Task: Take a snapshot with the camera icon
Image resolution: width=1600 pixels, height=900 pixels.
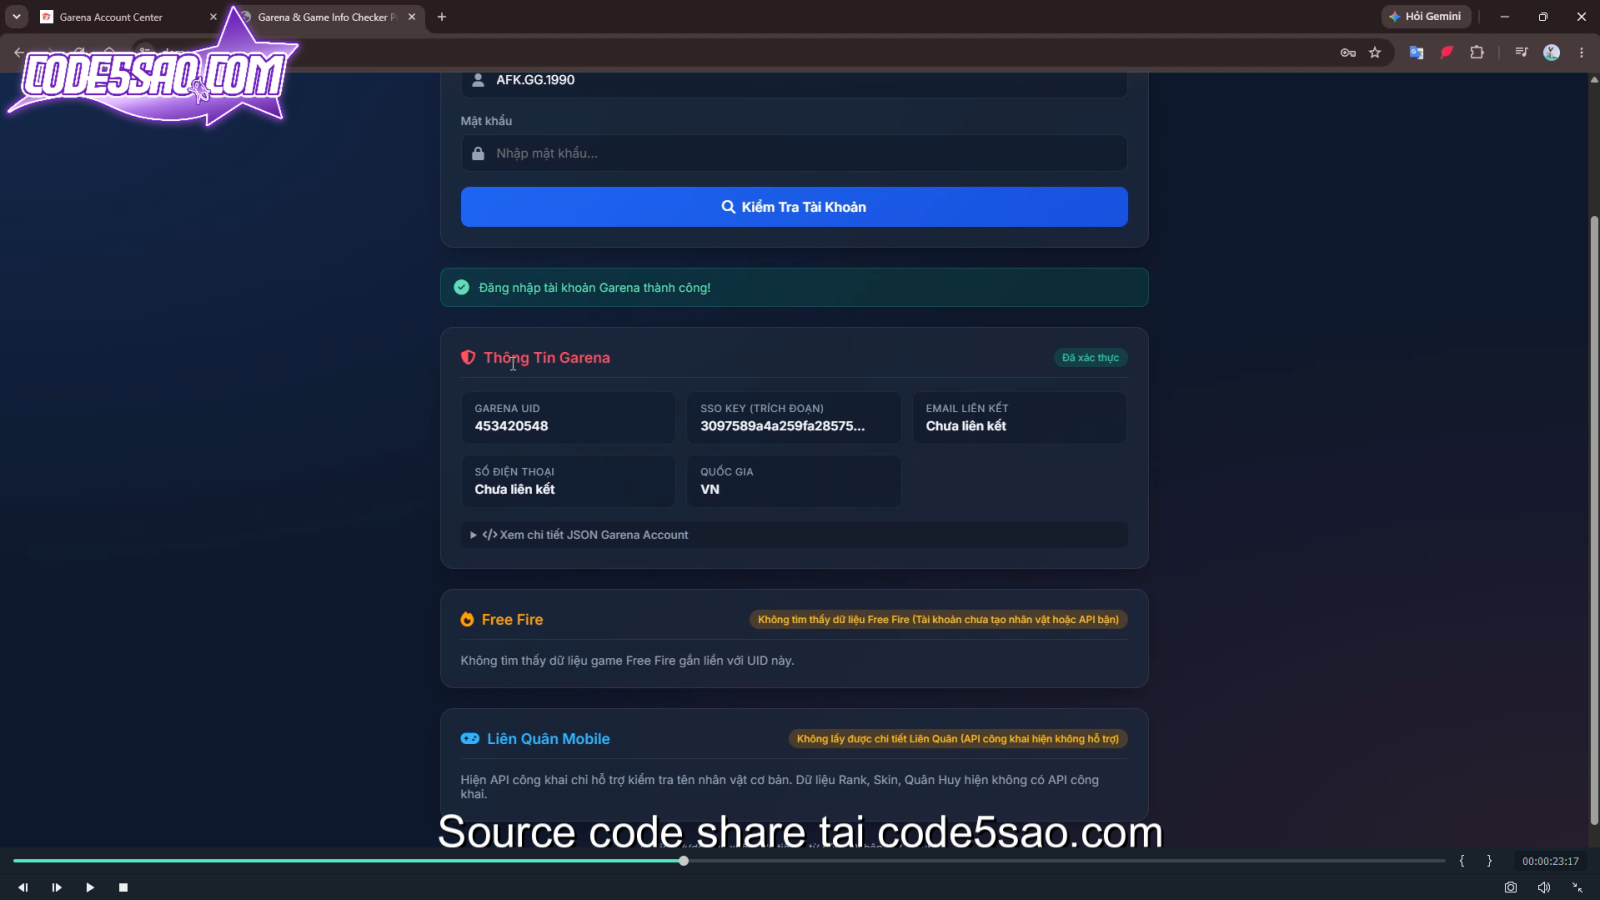Action: 1511,887
